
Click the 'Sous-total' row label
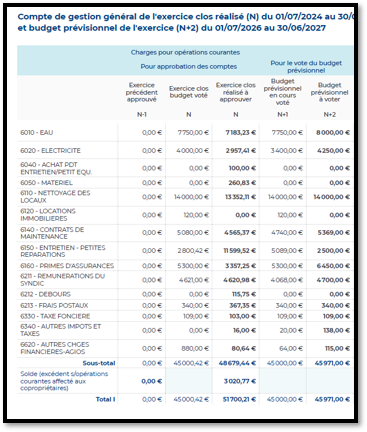tap(99, 363)
